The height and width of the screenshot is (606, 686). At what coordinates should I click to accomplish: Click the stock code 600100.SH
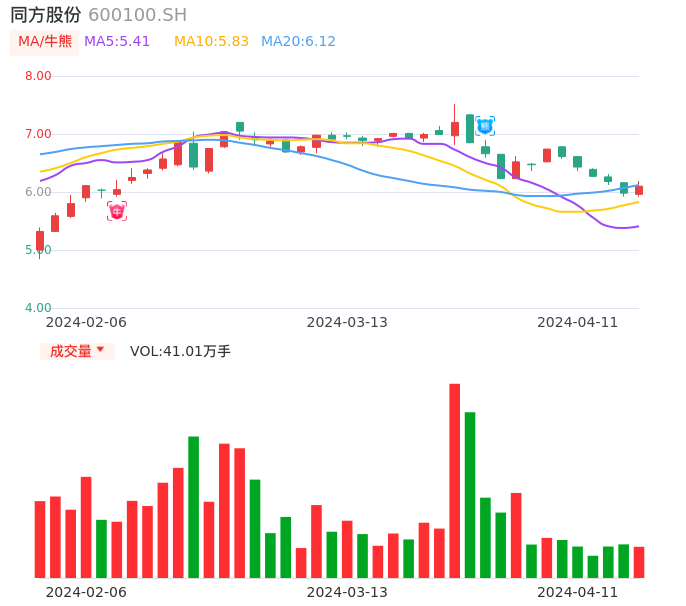(x=137, y=15)
